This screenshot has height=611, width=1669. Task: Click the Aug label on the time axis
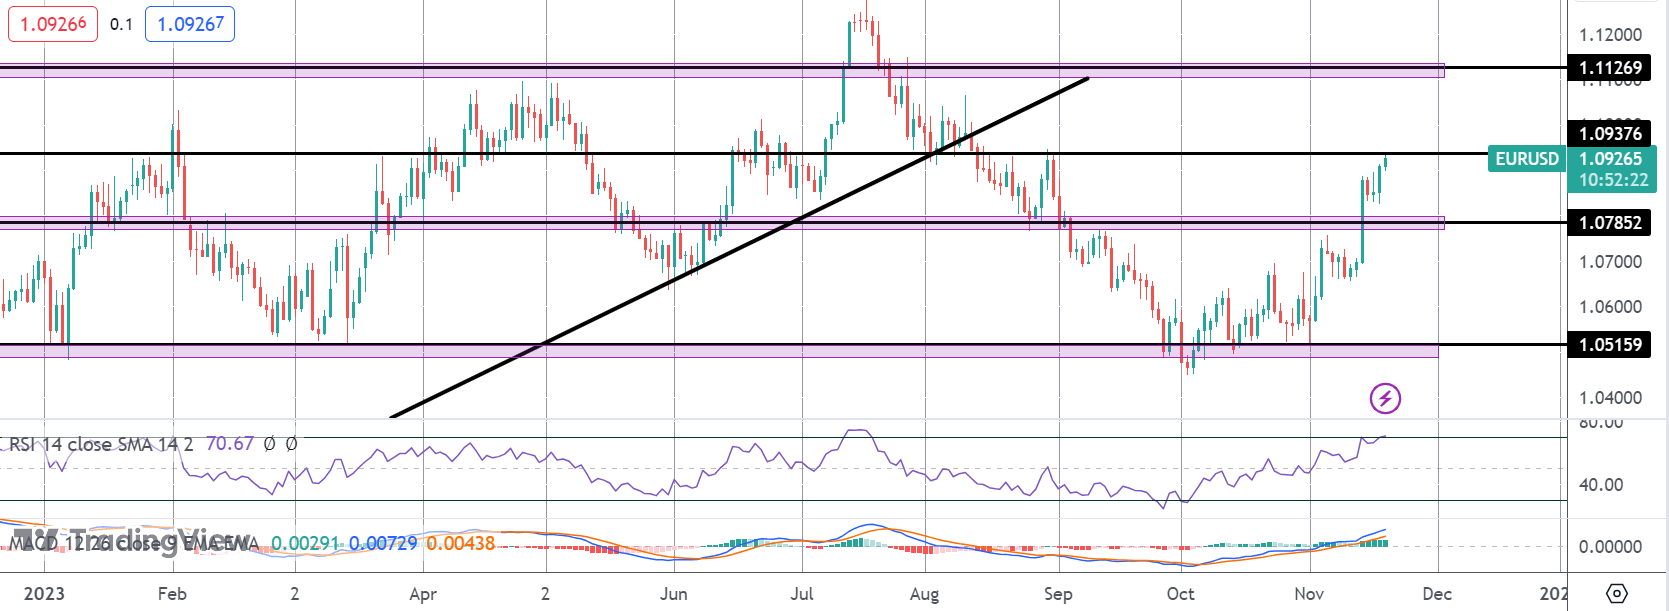[x=924, y=594]
